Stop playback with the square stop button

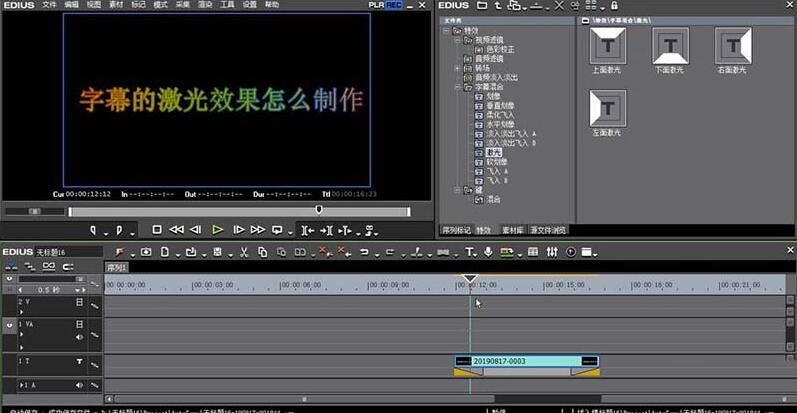(x=157, y=230)
